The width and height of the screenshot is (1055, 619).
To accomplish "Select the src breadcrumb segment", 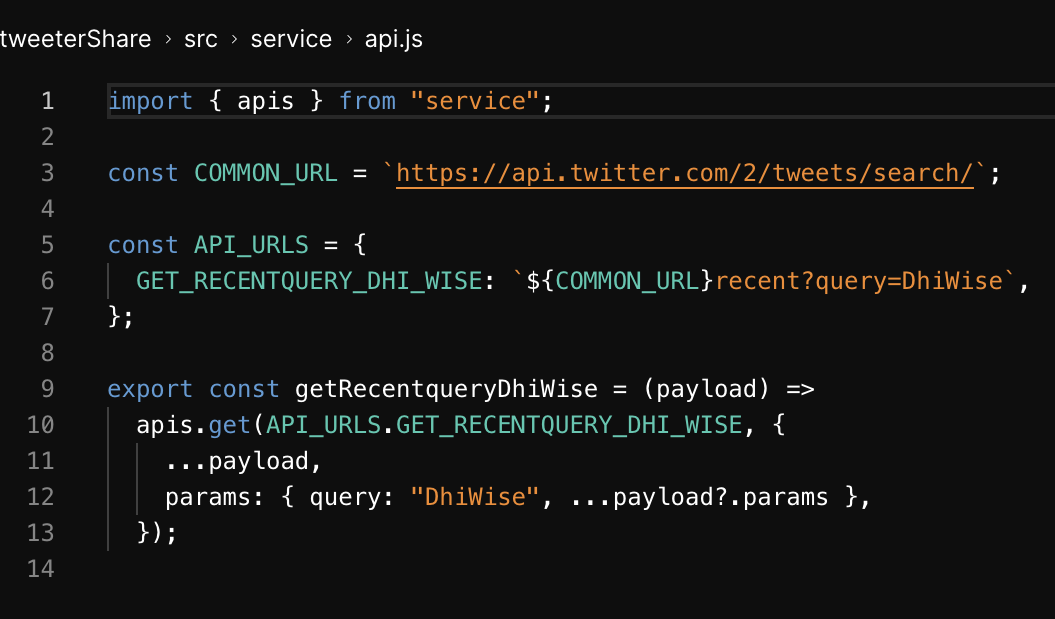I will click(201, 39).
